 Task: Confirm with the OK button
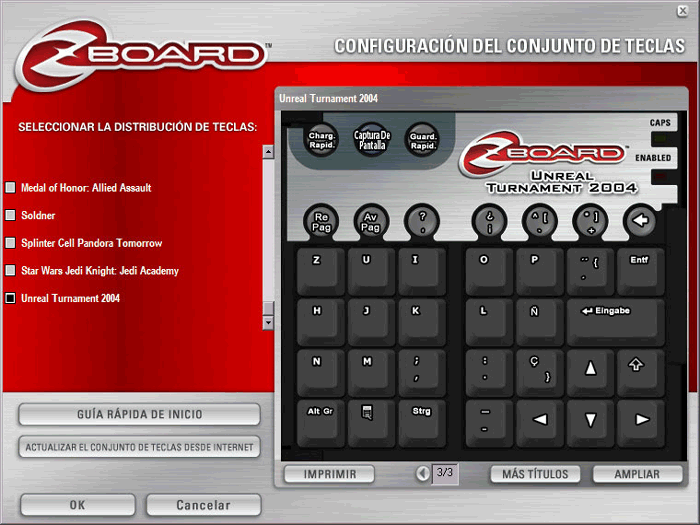pyautogui.click(x=78, y=505)
